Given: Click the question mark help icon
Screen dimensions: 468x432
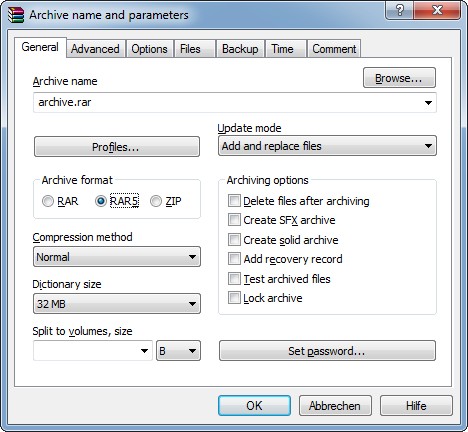Looking at the screenshot, I should tap(400, 10).
